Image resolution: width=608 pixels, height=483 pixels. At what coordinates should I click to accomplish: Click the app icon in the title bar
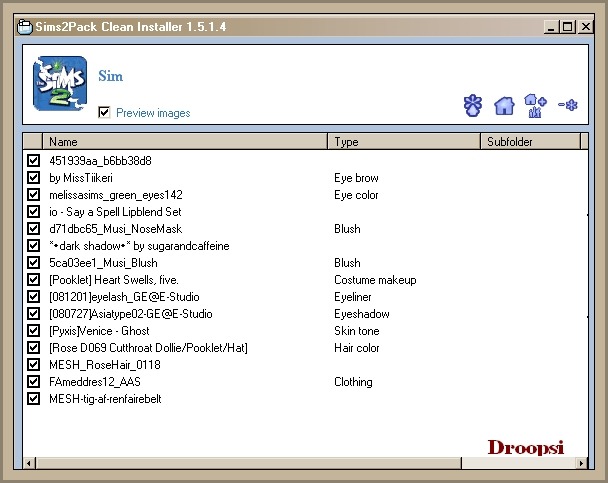[24, 27]
